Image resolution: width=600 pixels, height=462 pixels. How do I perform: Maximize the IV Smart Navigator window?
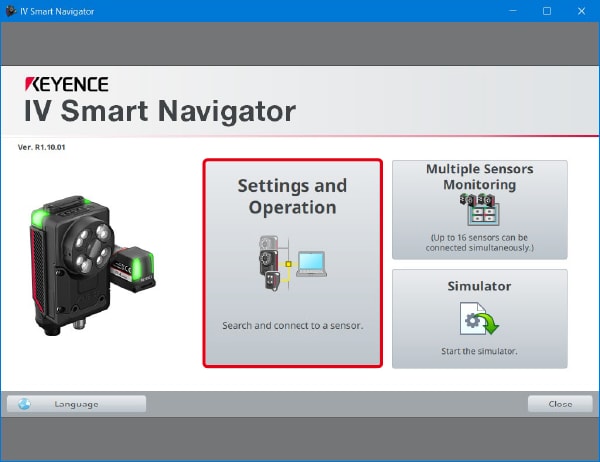tap(546, 11)
